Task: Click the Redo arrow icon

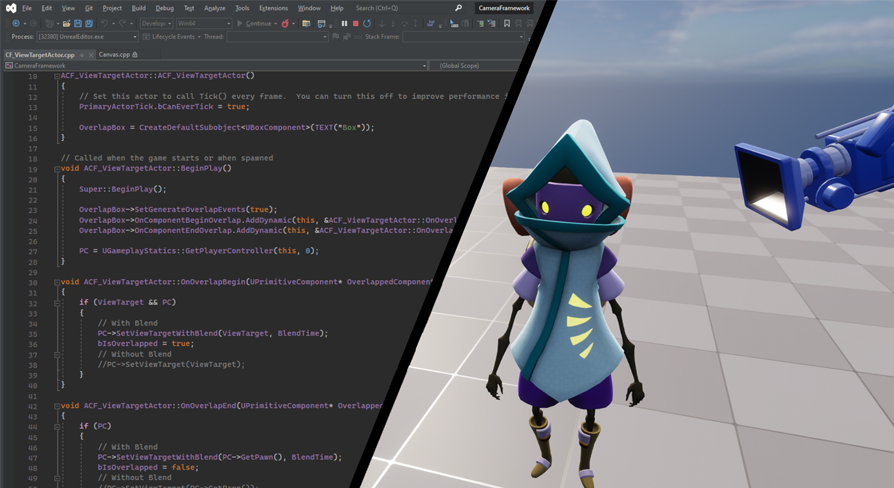Action: pos(122,23)
